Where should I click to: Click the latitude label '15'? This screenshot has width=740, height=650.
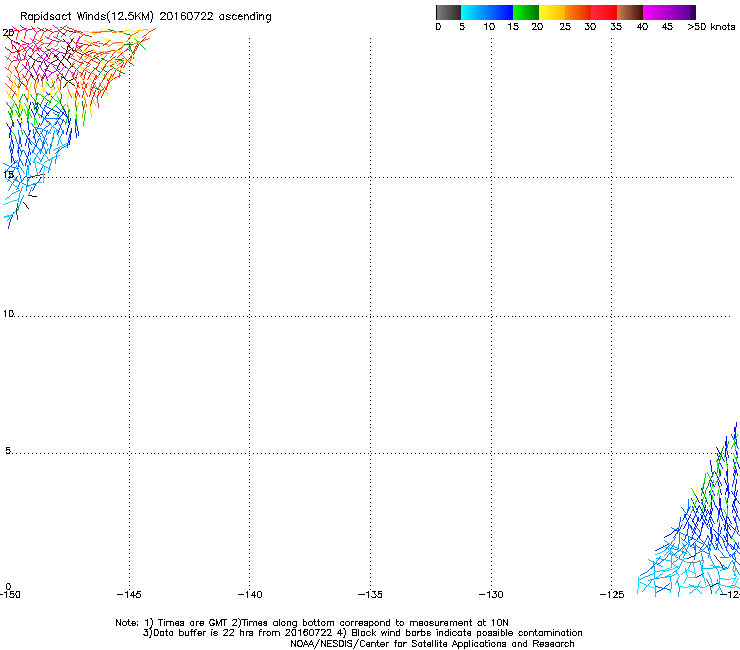click(x=8, y=175)
